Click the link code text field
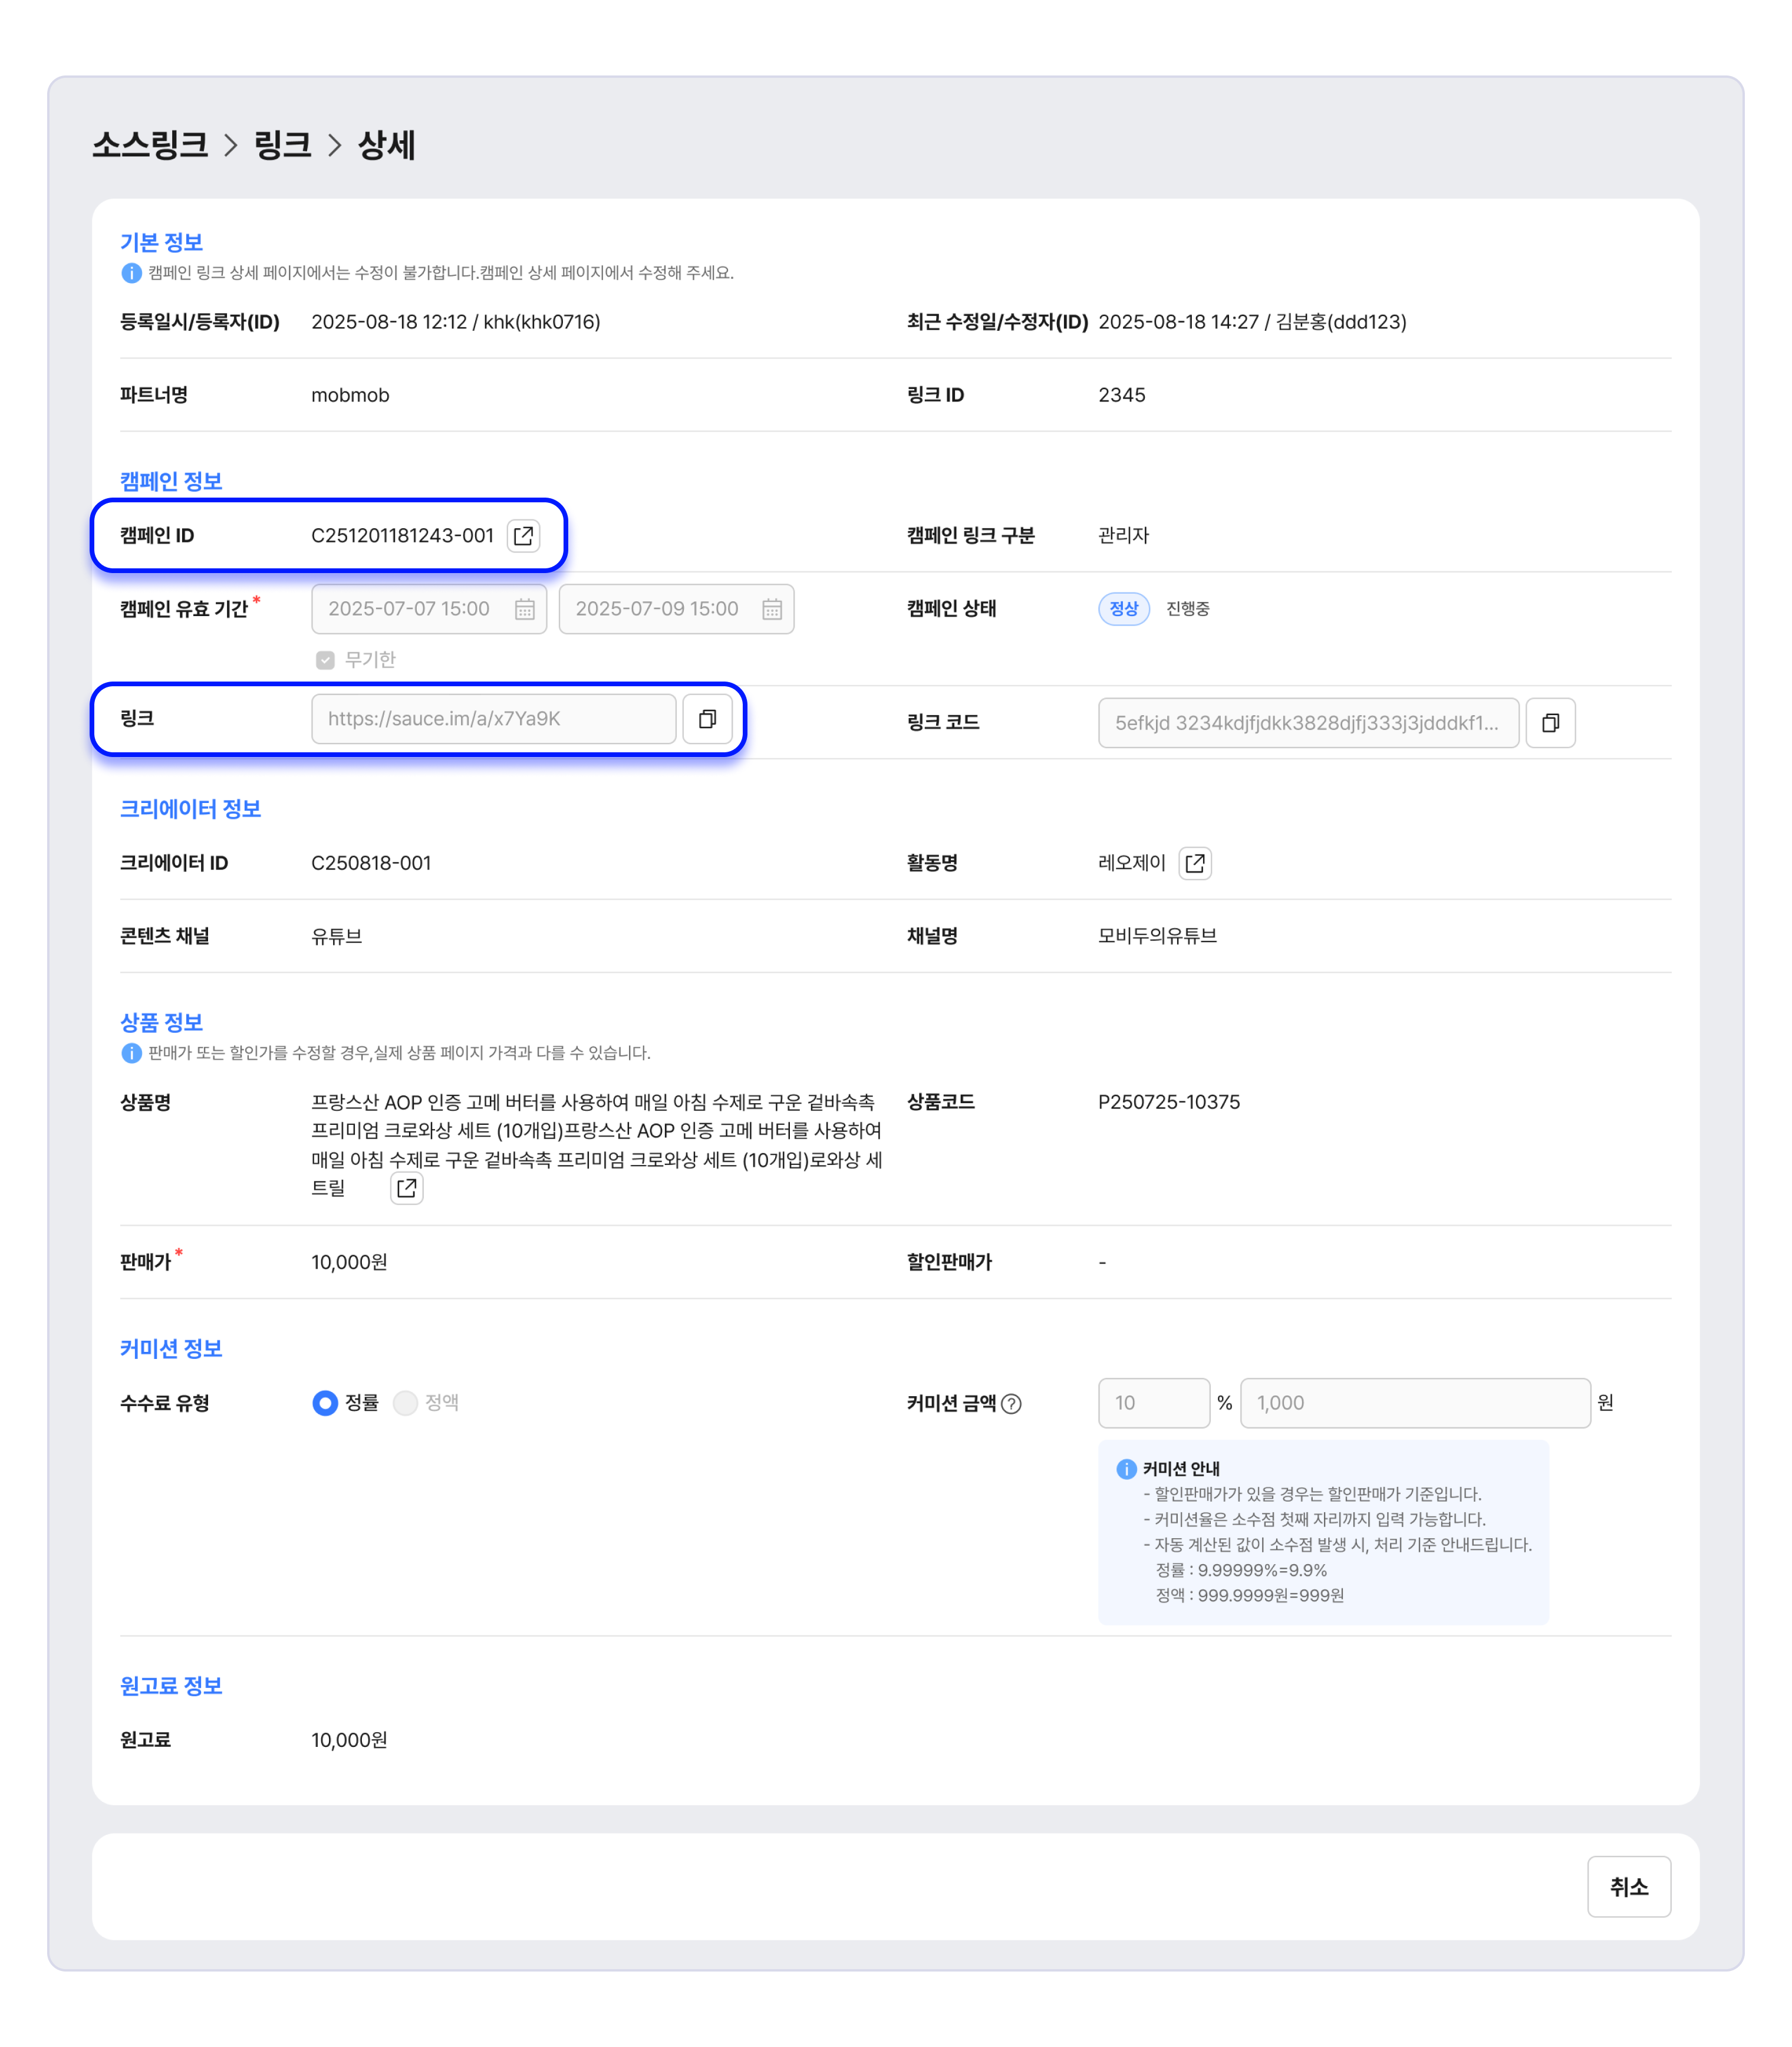The image size is (1792, 2047). point(1307,723)
